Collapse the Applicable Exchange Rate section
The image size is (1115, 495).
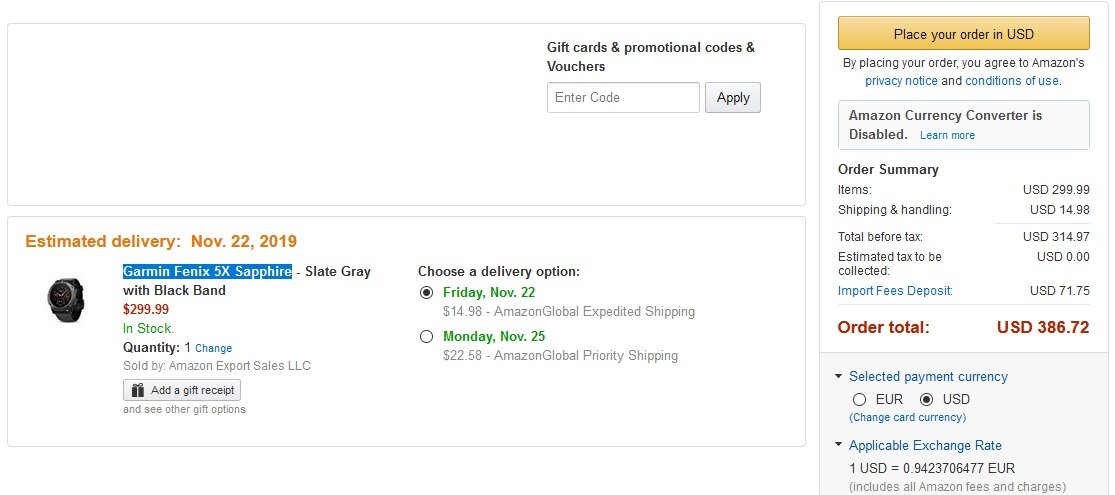click(x=838, y=446)
